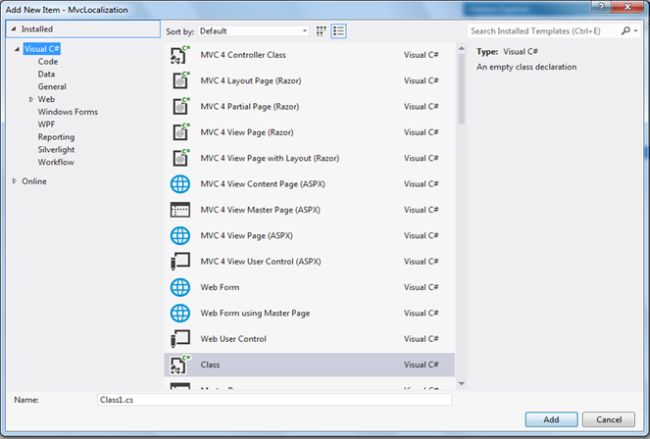Image resolution: width=650 pixels, height=439 pixels.
Task: Select the WPF category
Action: point(46,124)
